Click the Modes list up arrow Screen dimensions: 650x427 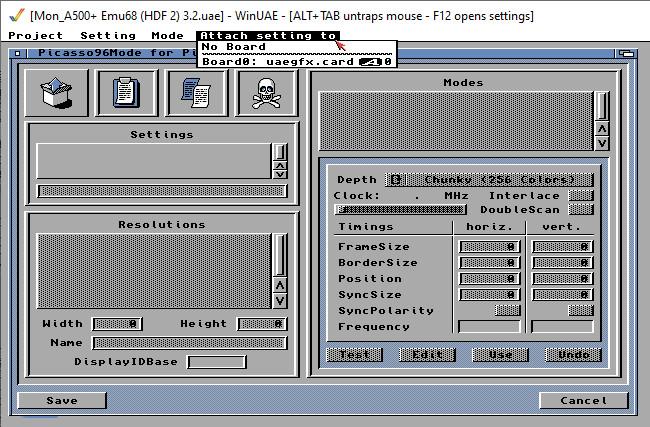point(602,129)
